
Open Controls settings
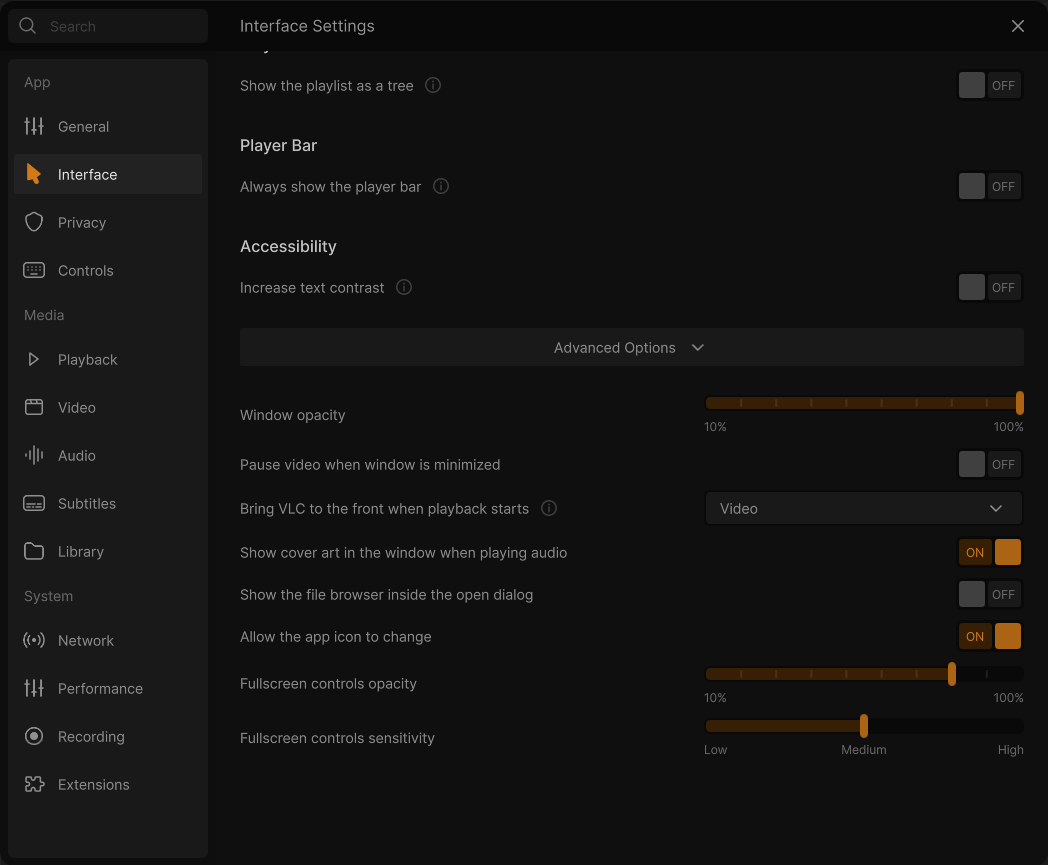coord(108,270)
